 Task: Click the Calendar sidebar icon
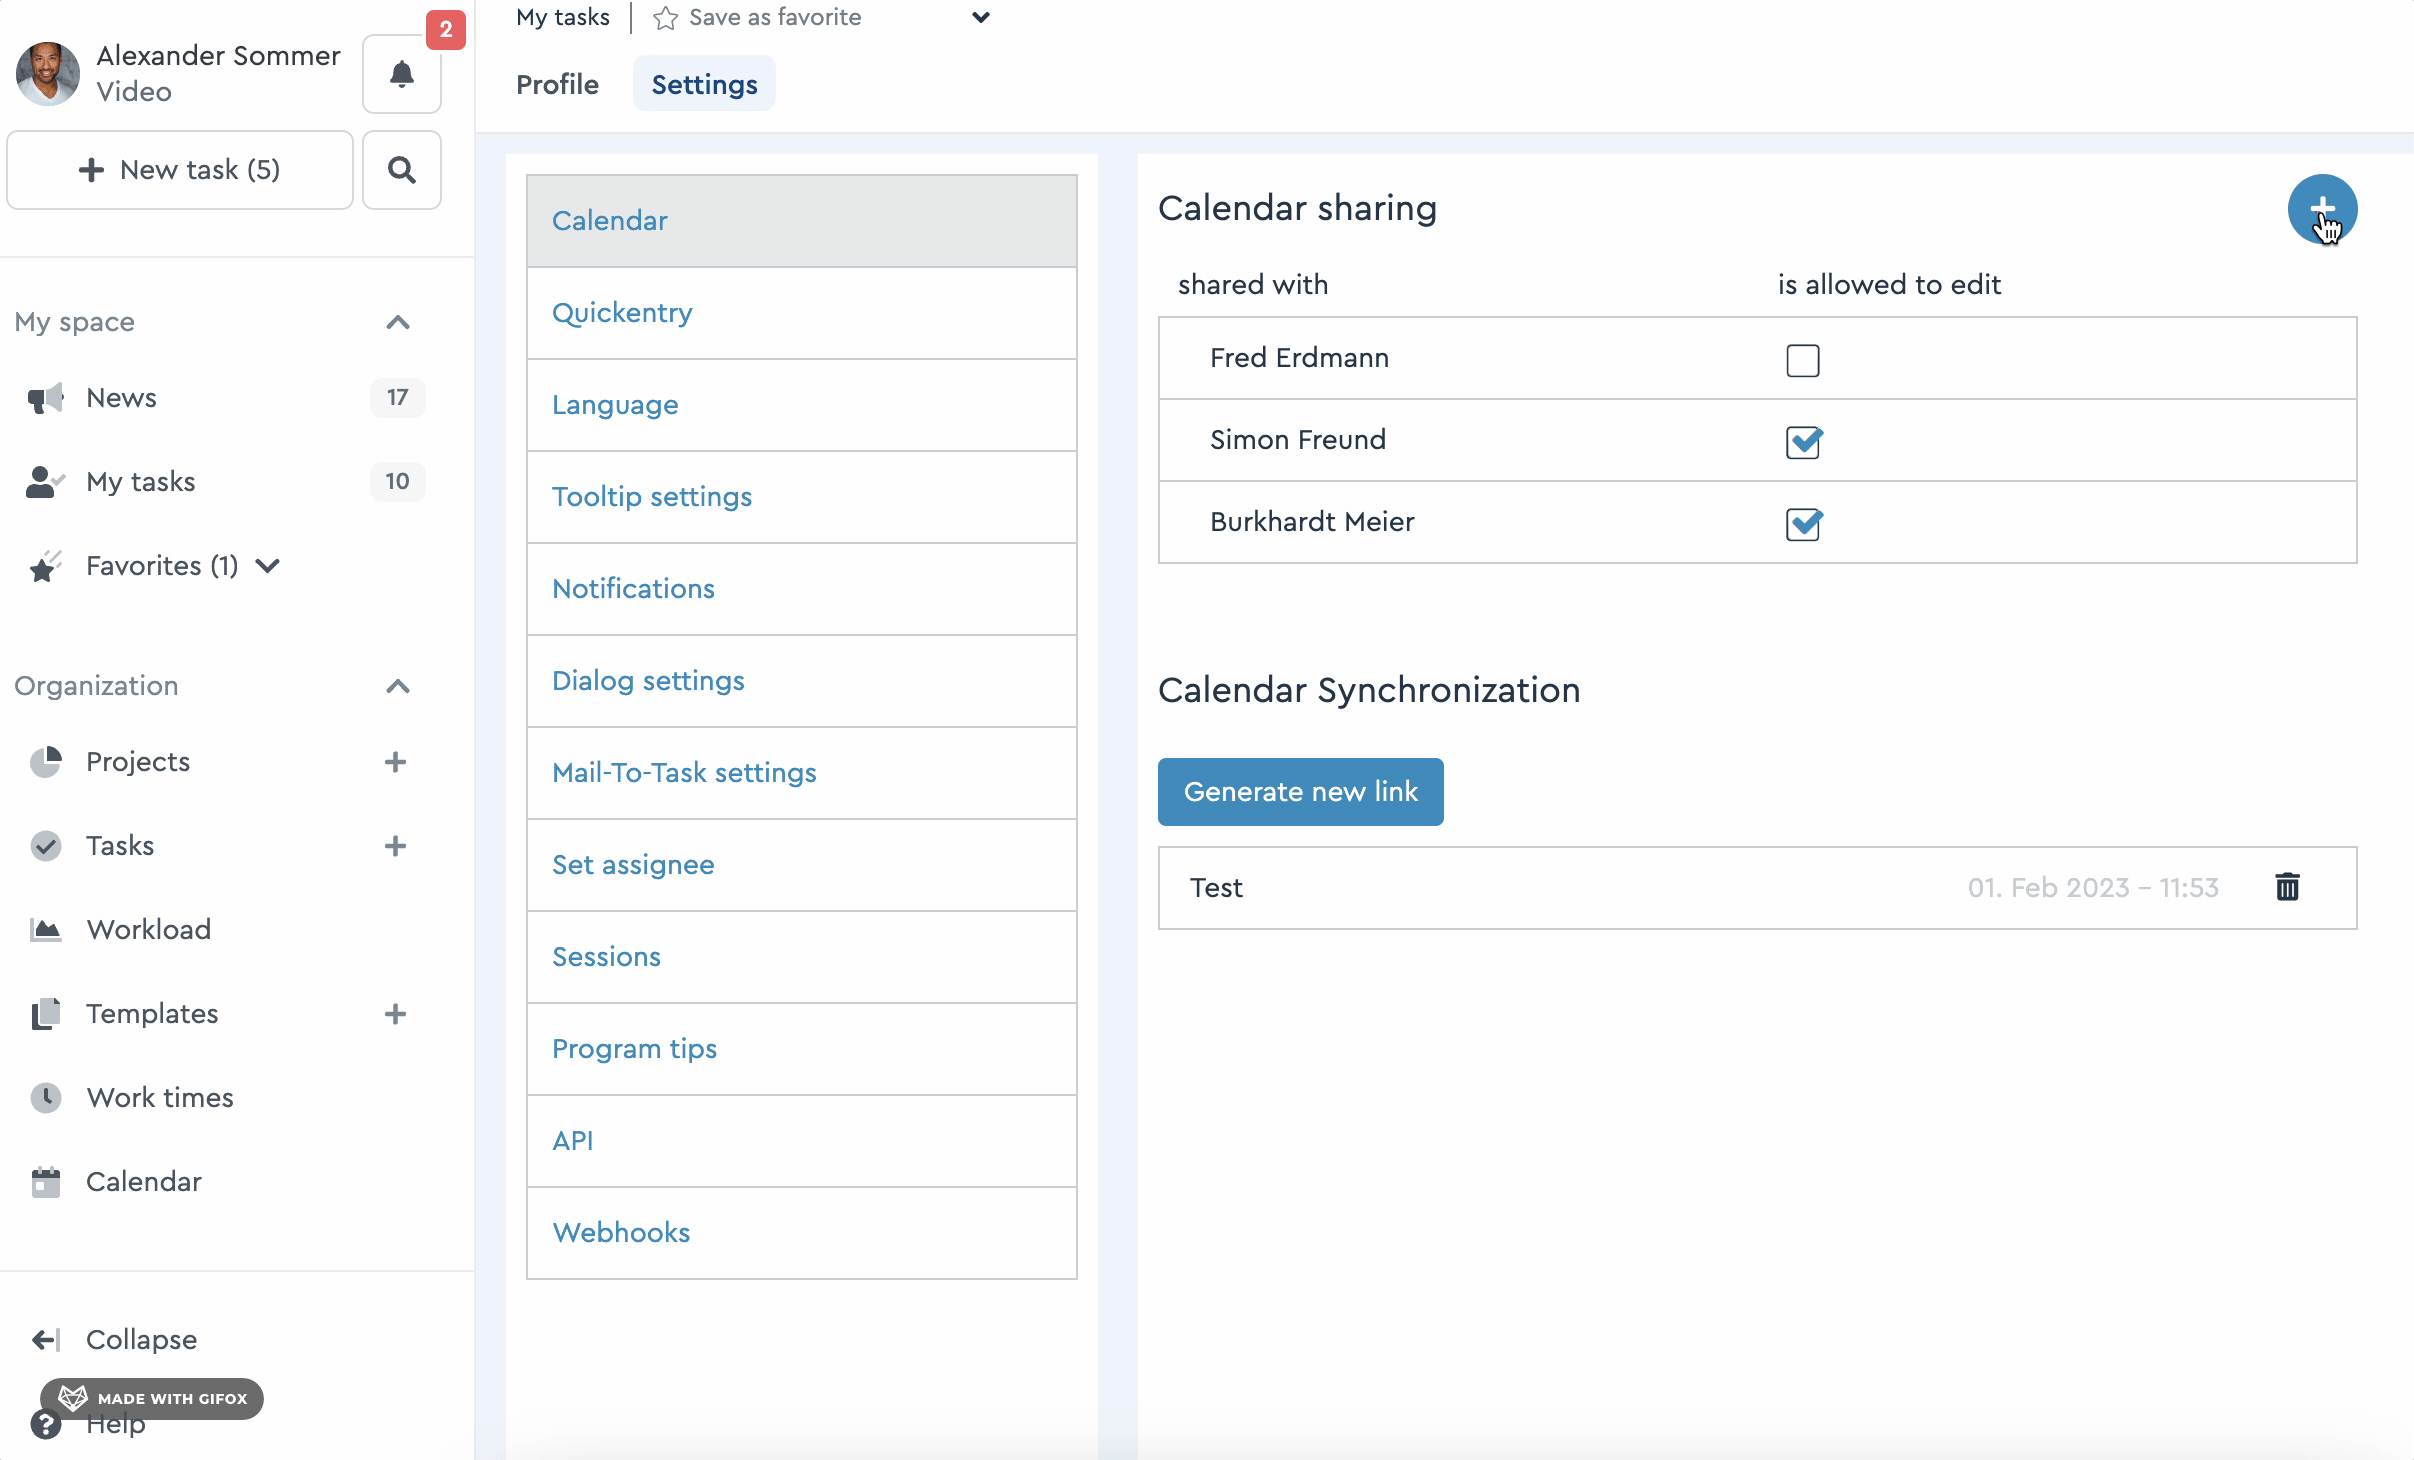click(45, 1182)
